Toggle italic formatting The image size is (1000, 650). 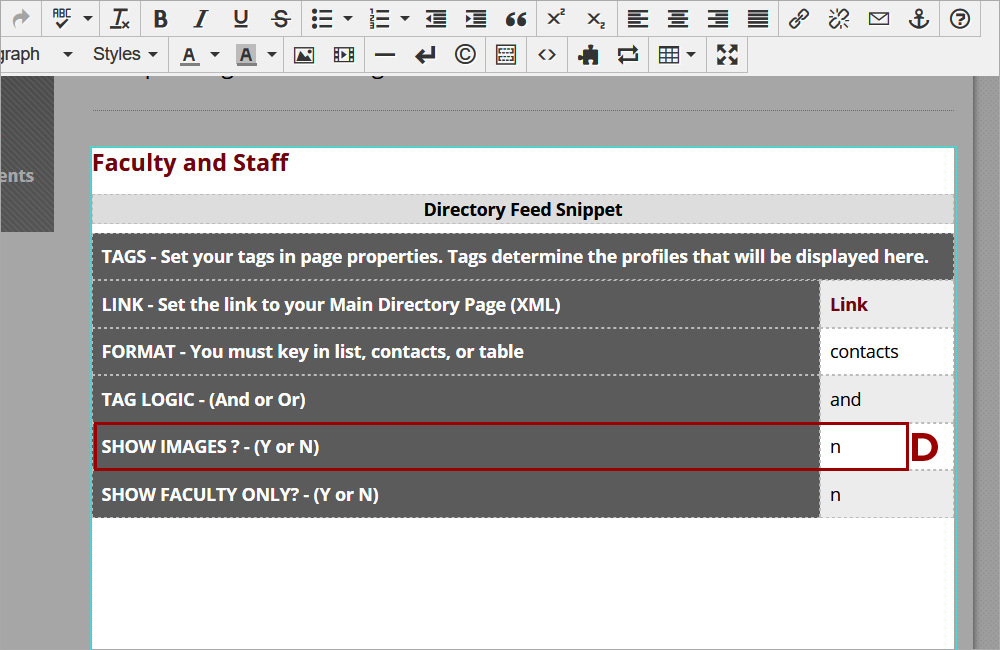tap(200, 18)
